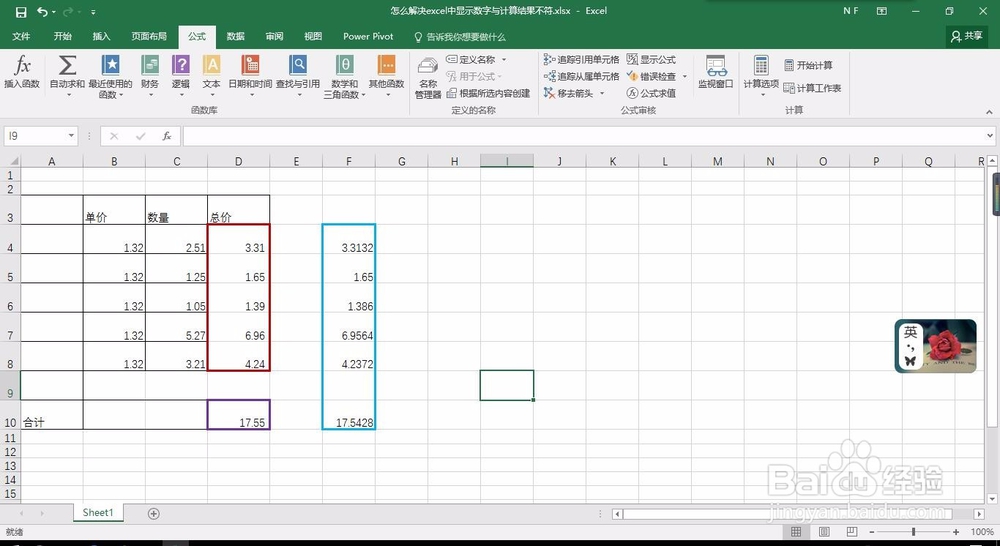The width and height of the screenshot is (1000, 546).
Task: Open Calculation Options (计算选项) dropdown
Action: [x=761, y=75]
